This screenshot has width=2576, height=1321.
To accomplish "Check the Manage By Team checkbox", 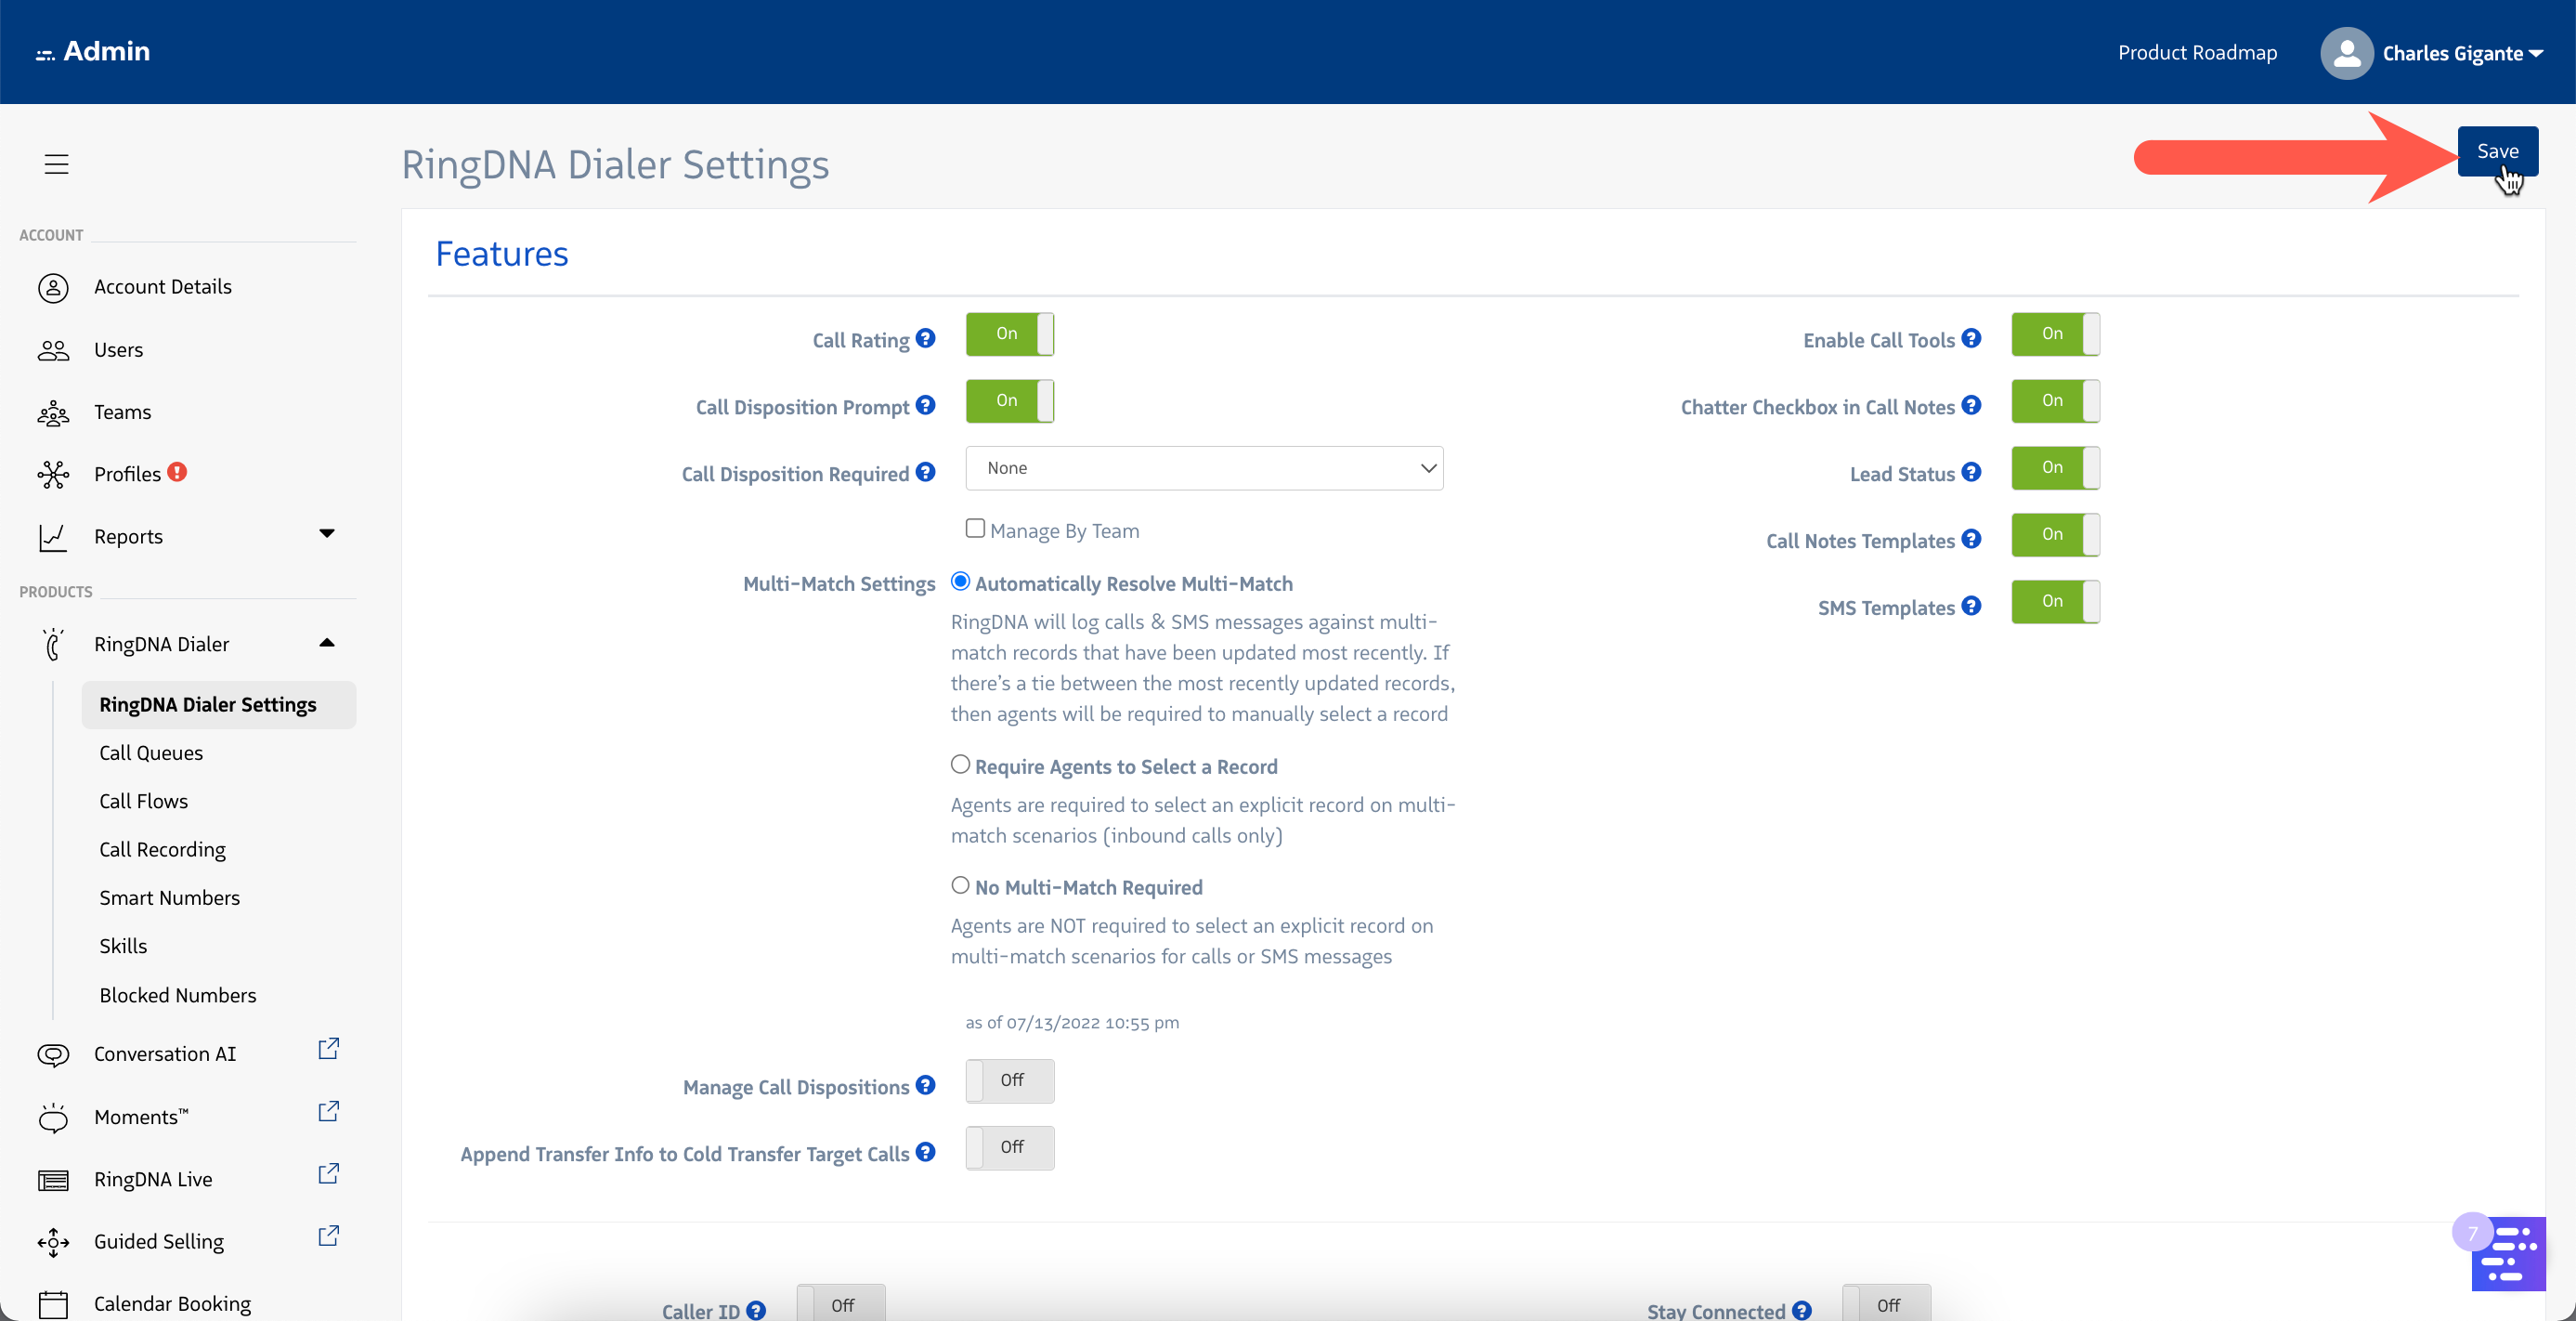I will pos(975,528).
